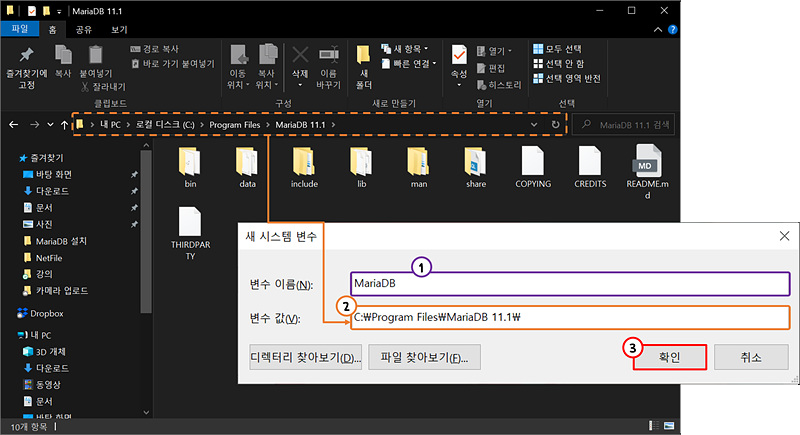Screen dimensions: 800x435
Task: Click Cut (잘라내기) in clipboard group
Action: (x=103, y=87)
